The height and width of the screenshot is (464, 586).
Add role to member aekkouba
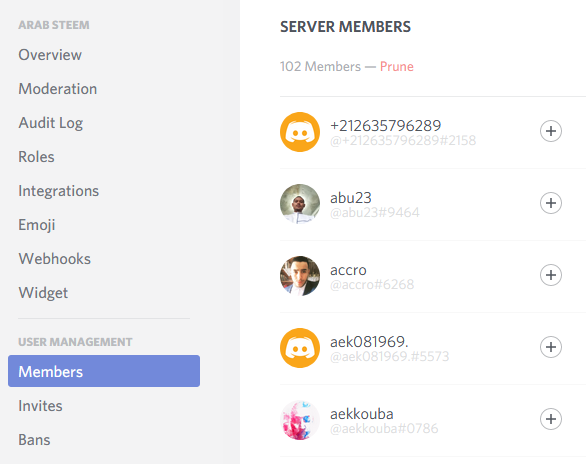[550, 419]
